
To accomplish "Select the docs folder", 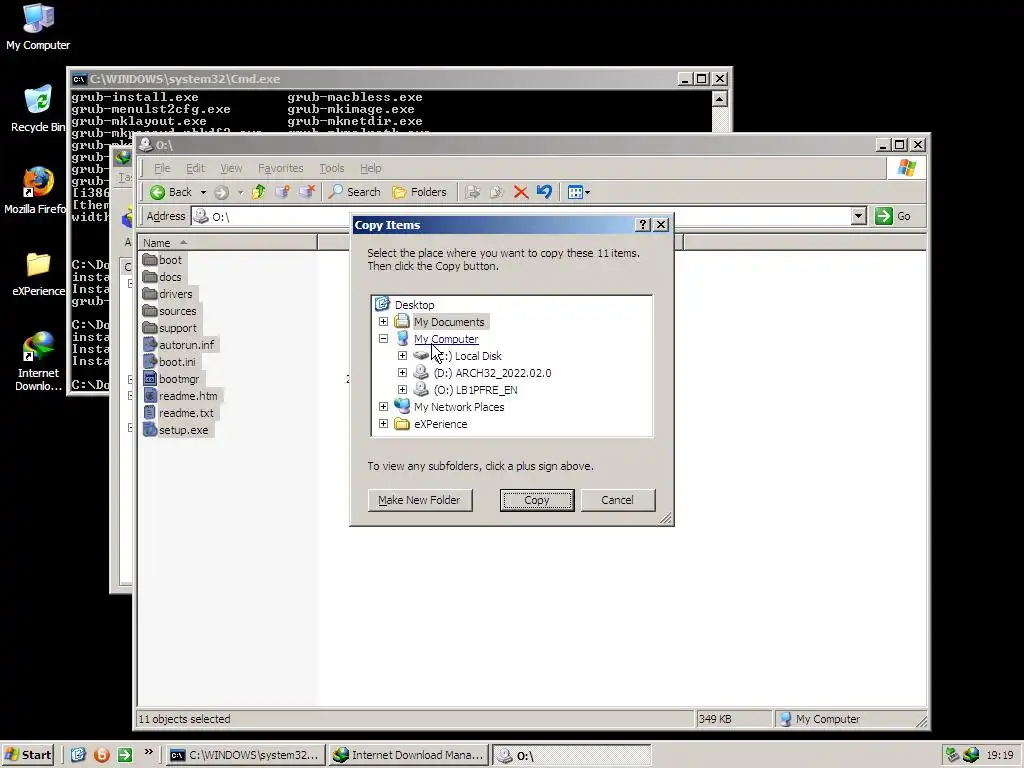I will pyautogui.click(x=162, y=277).
